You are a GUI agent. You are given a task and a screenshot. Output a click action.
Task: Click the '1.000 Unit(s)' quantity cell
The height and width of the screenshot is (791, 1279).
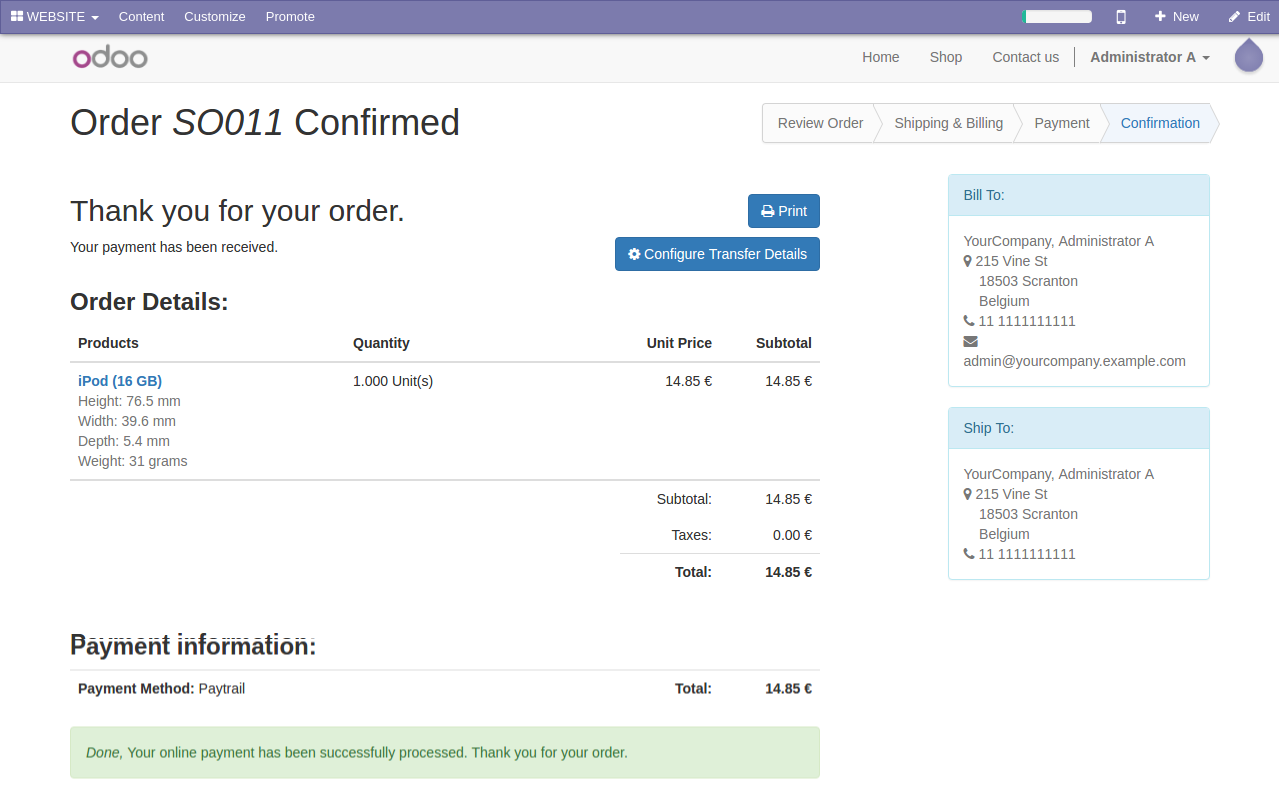393,381
